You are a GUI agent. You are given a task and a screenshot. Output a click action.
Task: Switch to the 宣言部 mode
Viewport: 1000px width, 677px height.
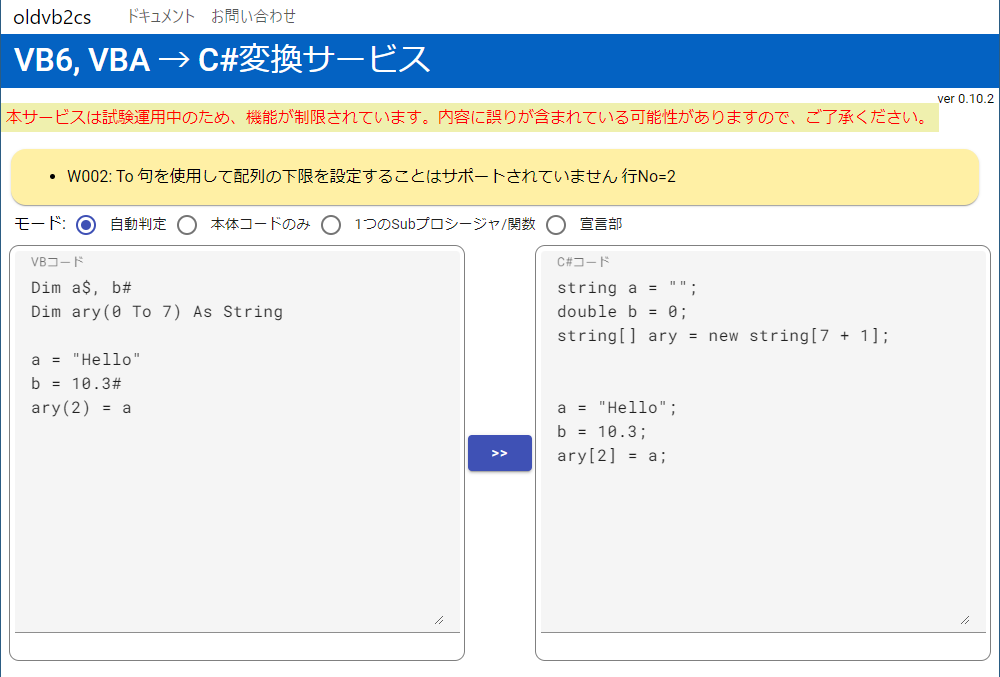[x=556, y=224]
